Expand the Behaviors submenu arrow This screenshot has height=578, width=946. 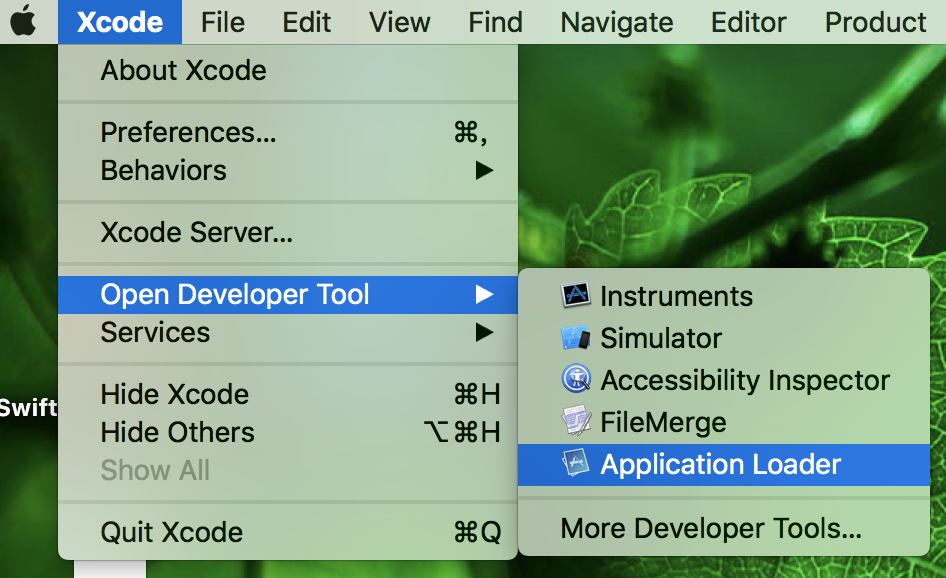click(x=484, y=170)
